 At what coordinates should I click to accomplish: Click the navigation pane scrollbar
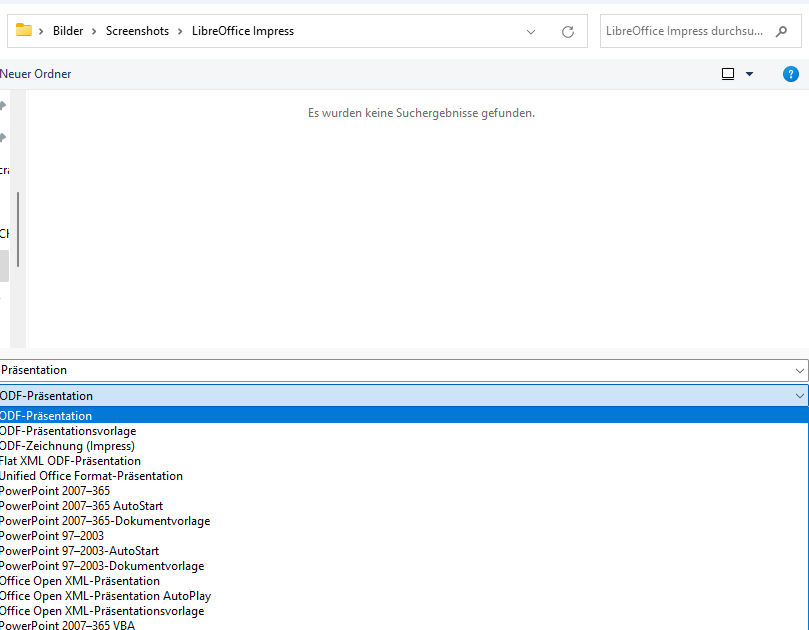click(18, 230)
